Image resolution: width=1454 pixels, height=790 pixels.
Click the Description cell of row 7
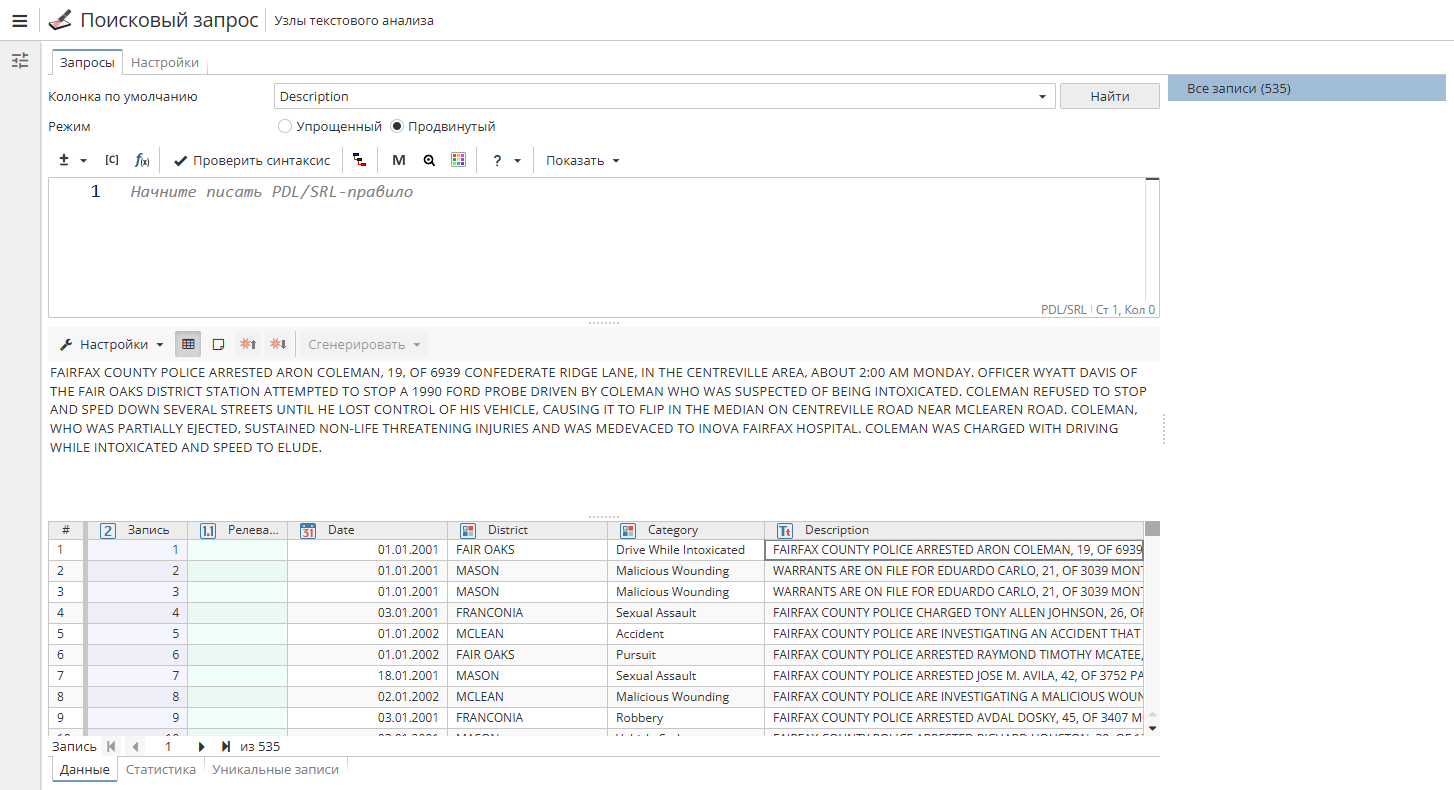pos(954,675)
